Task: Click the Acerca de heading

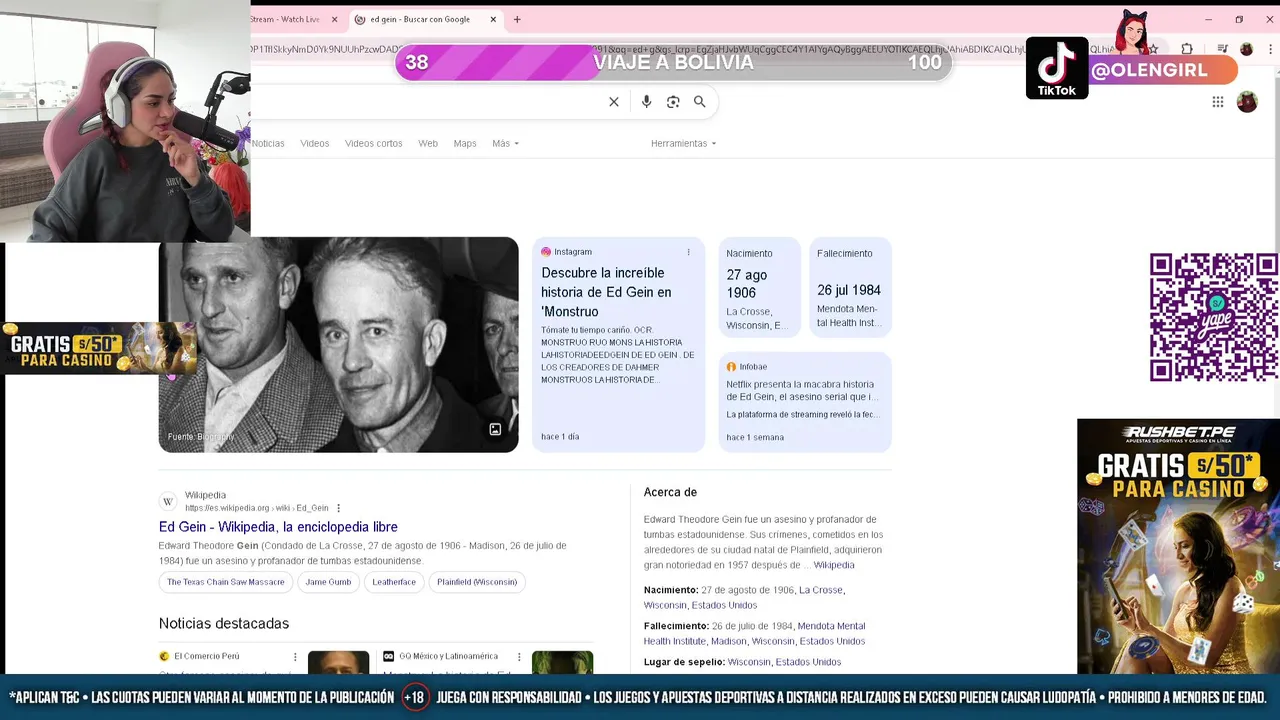Action: coord(670,493)
